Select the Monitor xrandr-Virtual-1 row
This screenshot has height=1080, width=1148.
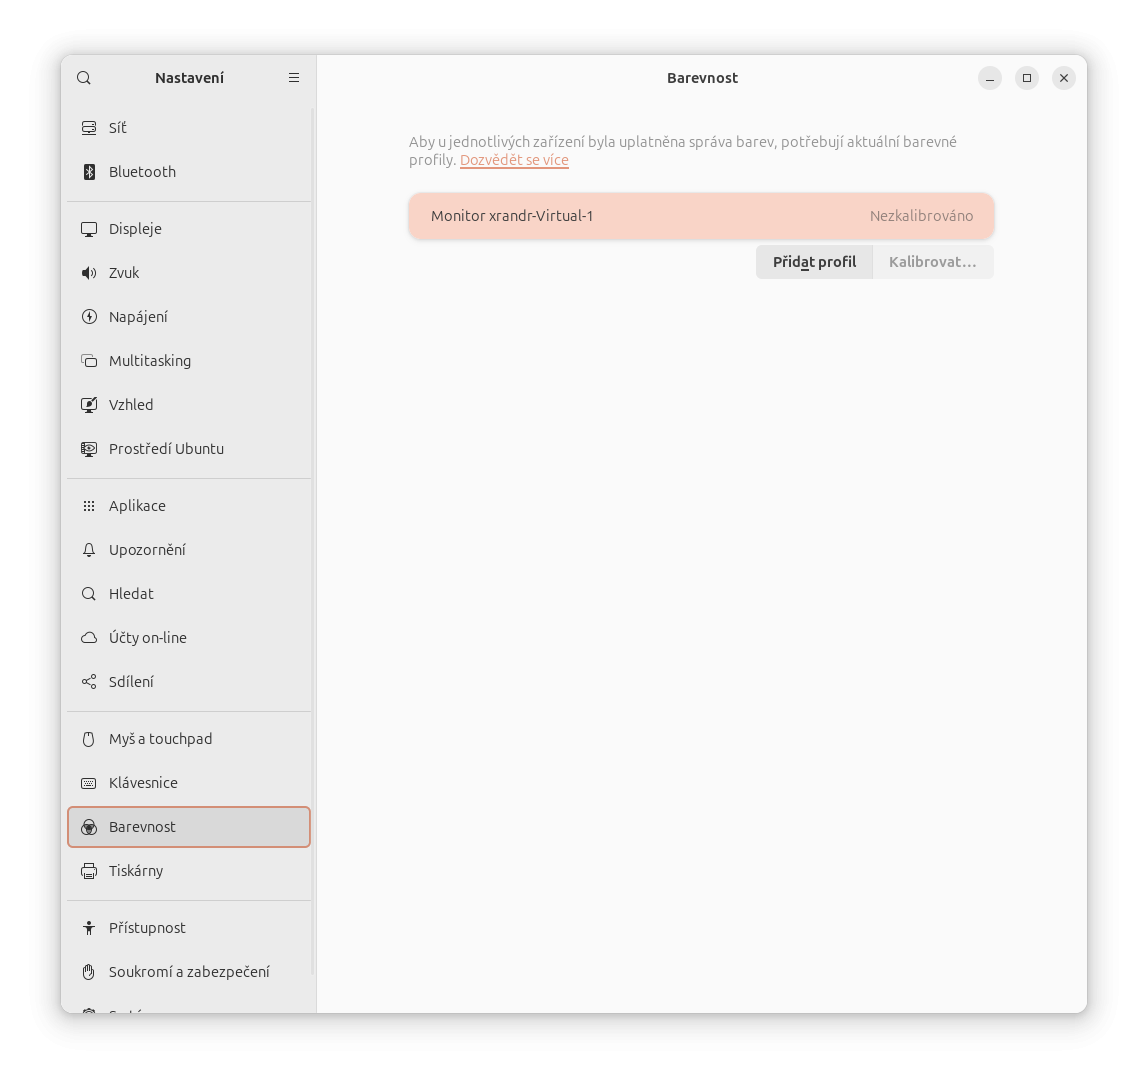[701, 216]
